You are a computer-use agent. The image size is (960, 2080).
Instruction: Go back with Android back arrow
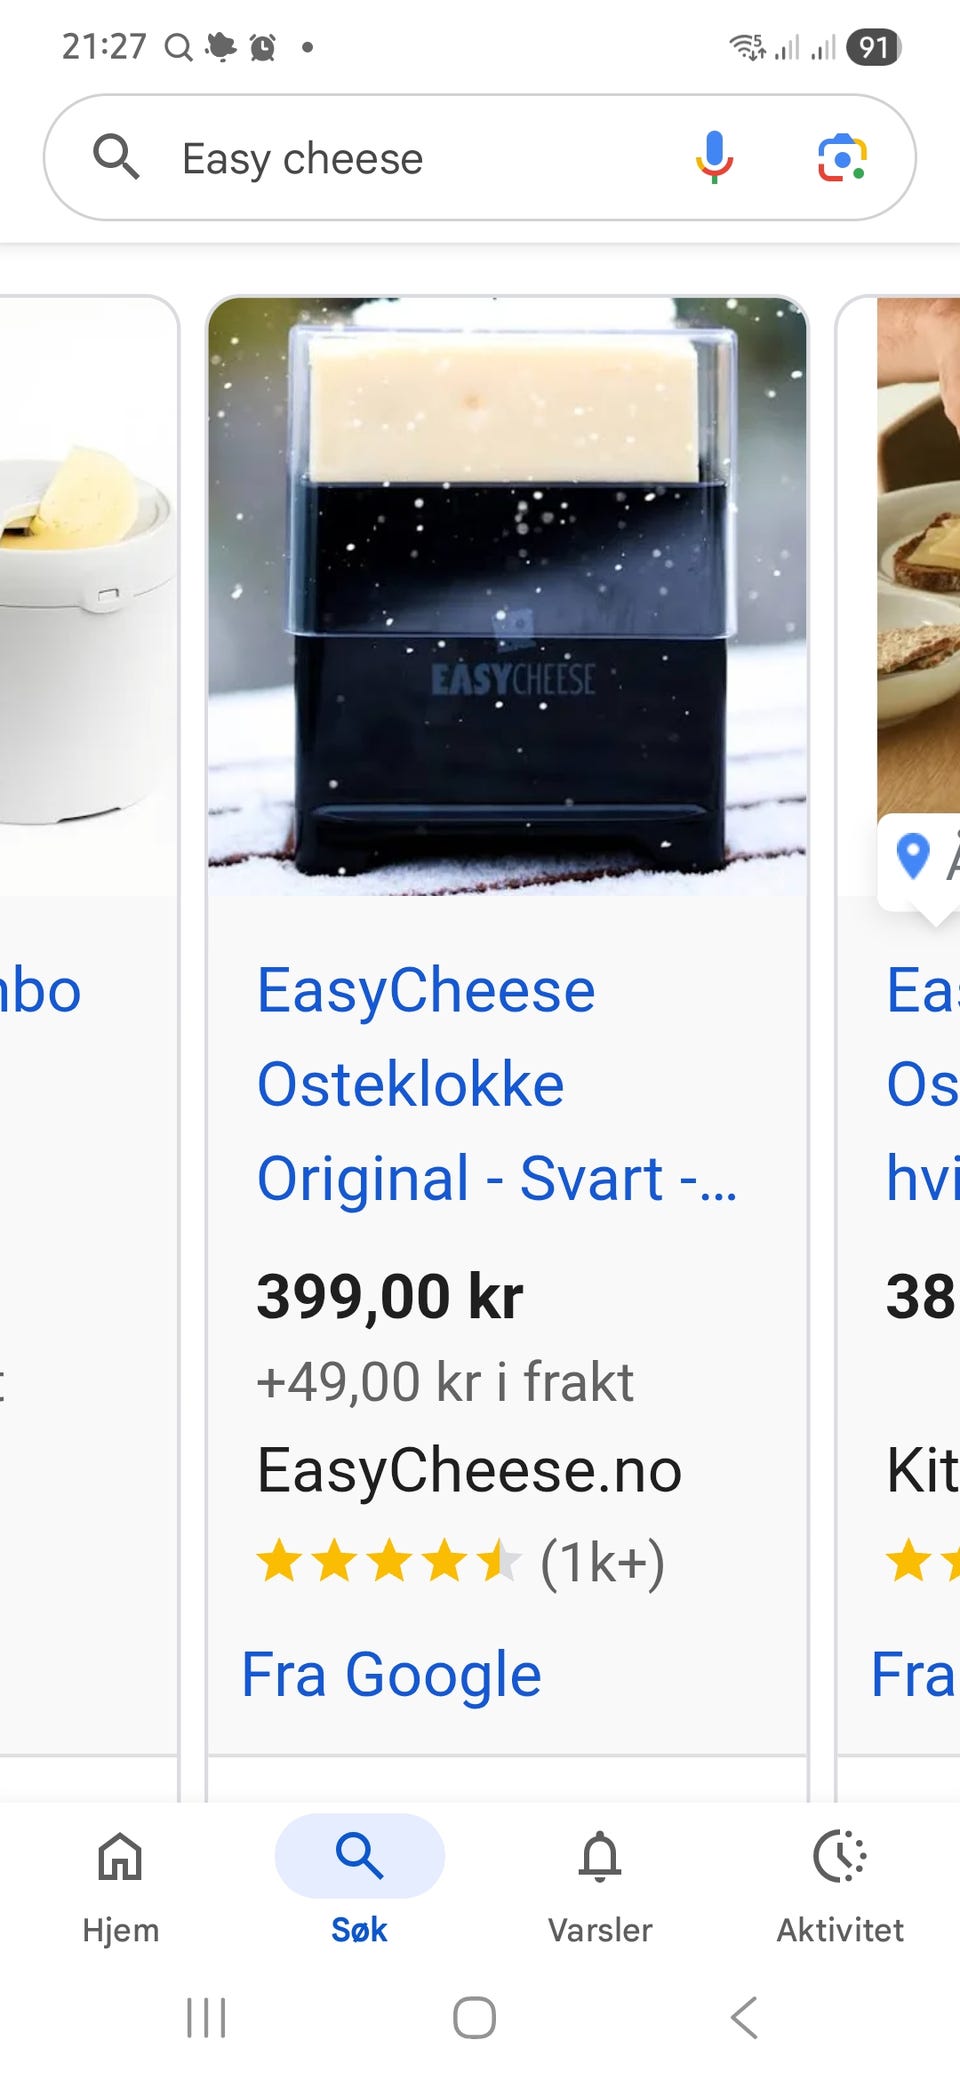coord(744,2017)
